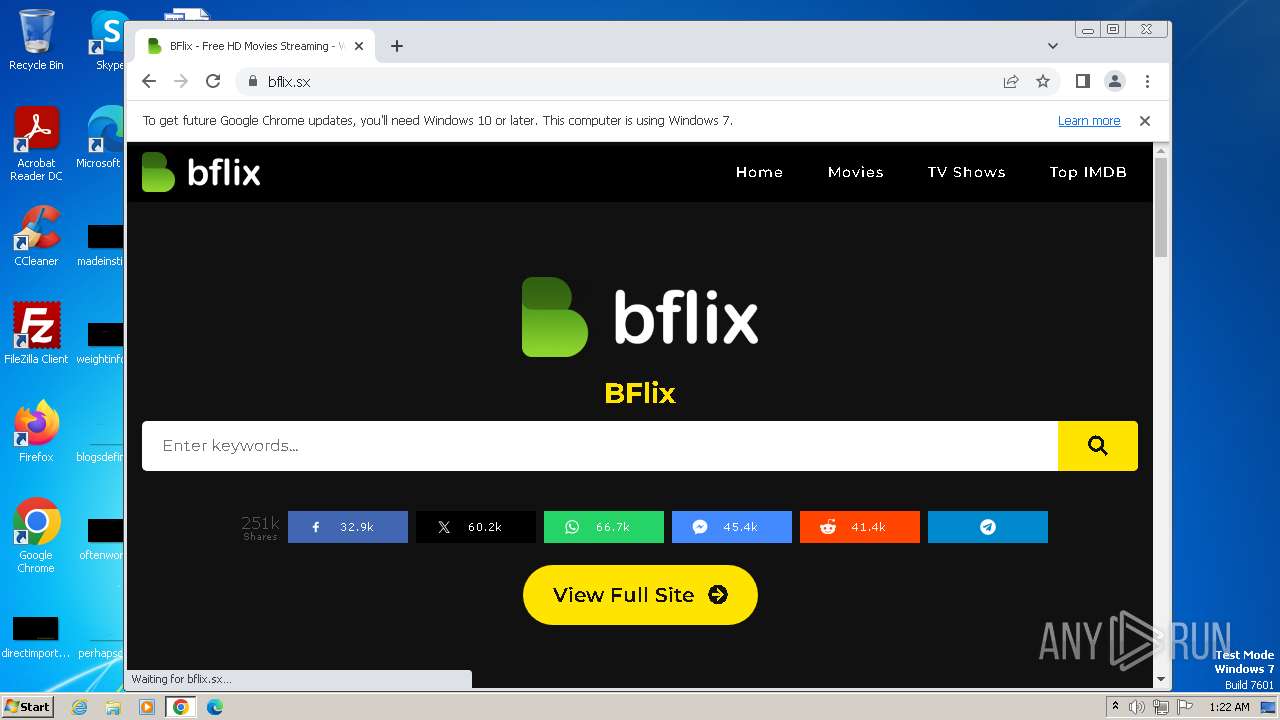The image size is (1280, 720).
Task: Open Google Chrome desktop icon
Action: click(x=36, y=535)
